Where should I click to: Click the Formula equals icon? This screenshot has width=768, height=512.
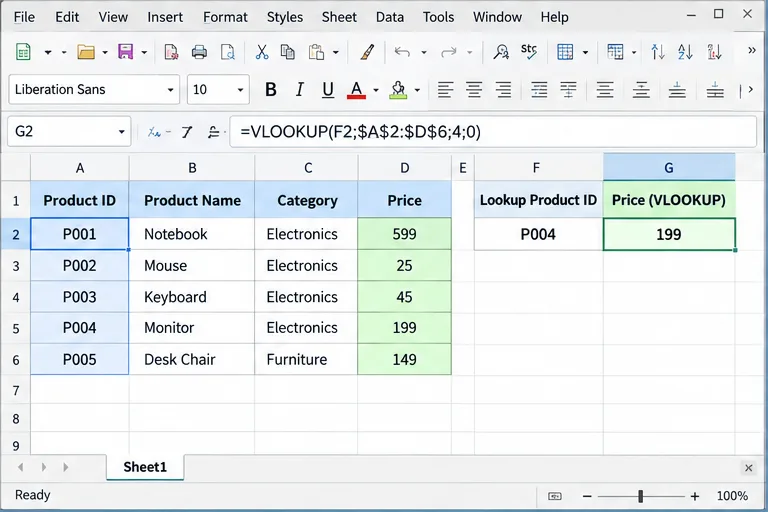click(213, 131)
